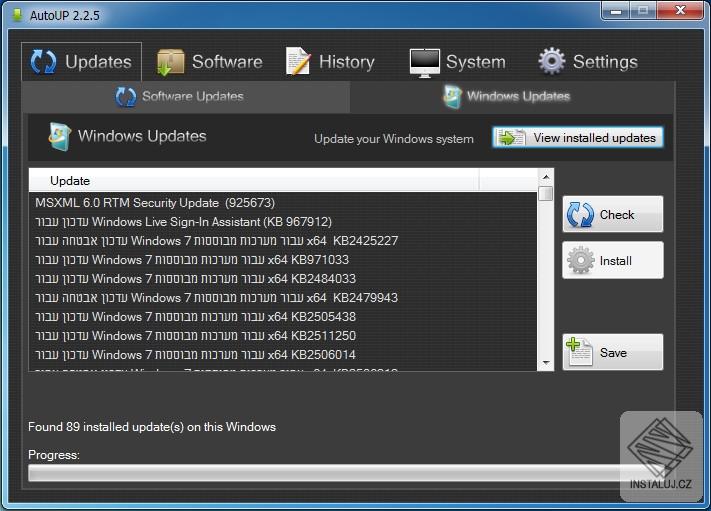Click the green arrow icon in View installed updates

(511, 137)
